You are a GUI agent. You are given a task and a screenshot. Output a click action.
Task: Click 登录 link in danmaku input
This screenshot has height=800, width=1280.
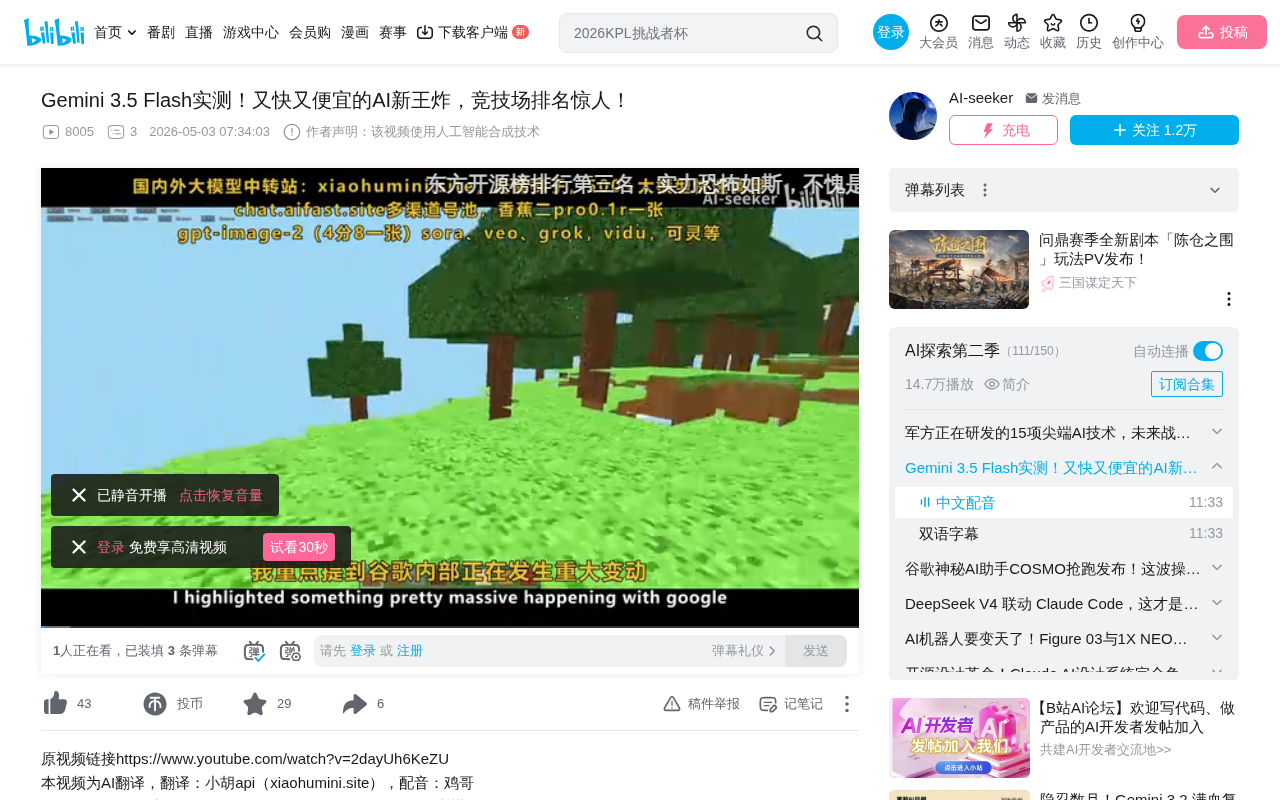tap(363, 651)
